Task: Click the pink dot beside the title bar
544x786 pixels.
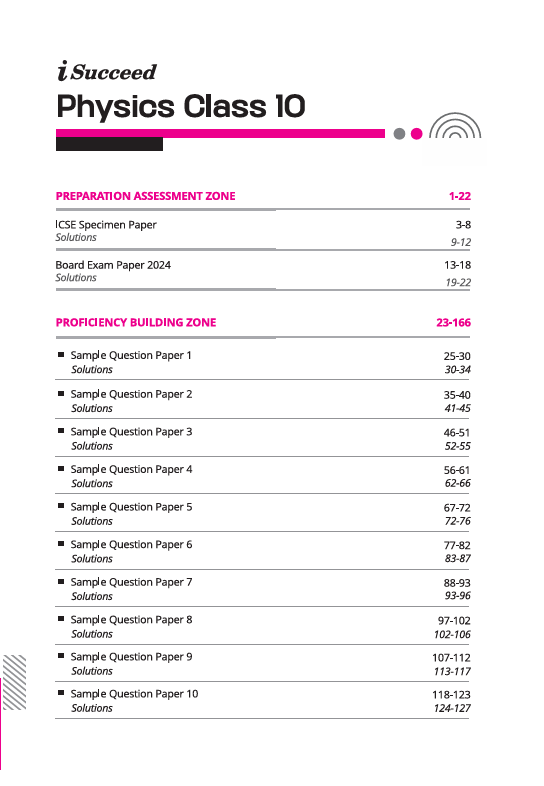Action: (x=417, y=134)
